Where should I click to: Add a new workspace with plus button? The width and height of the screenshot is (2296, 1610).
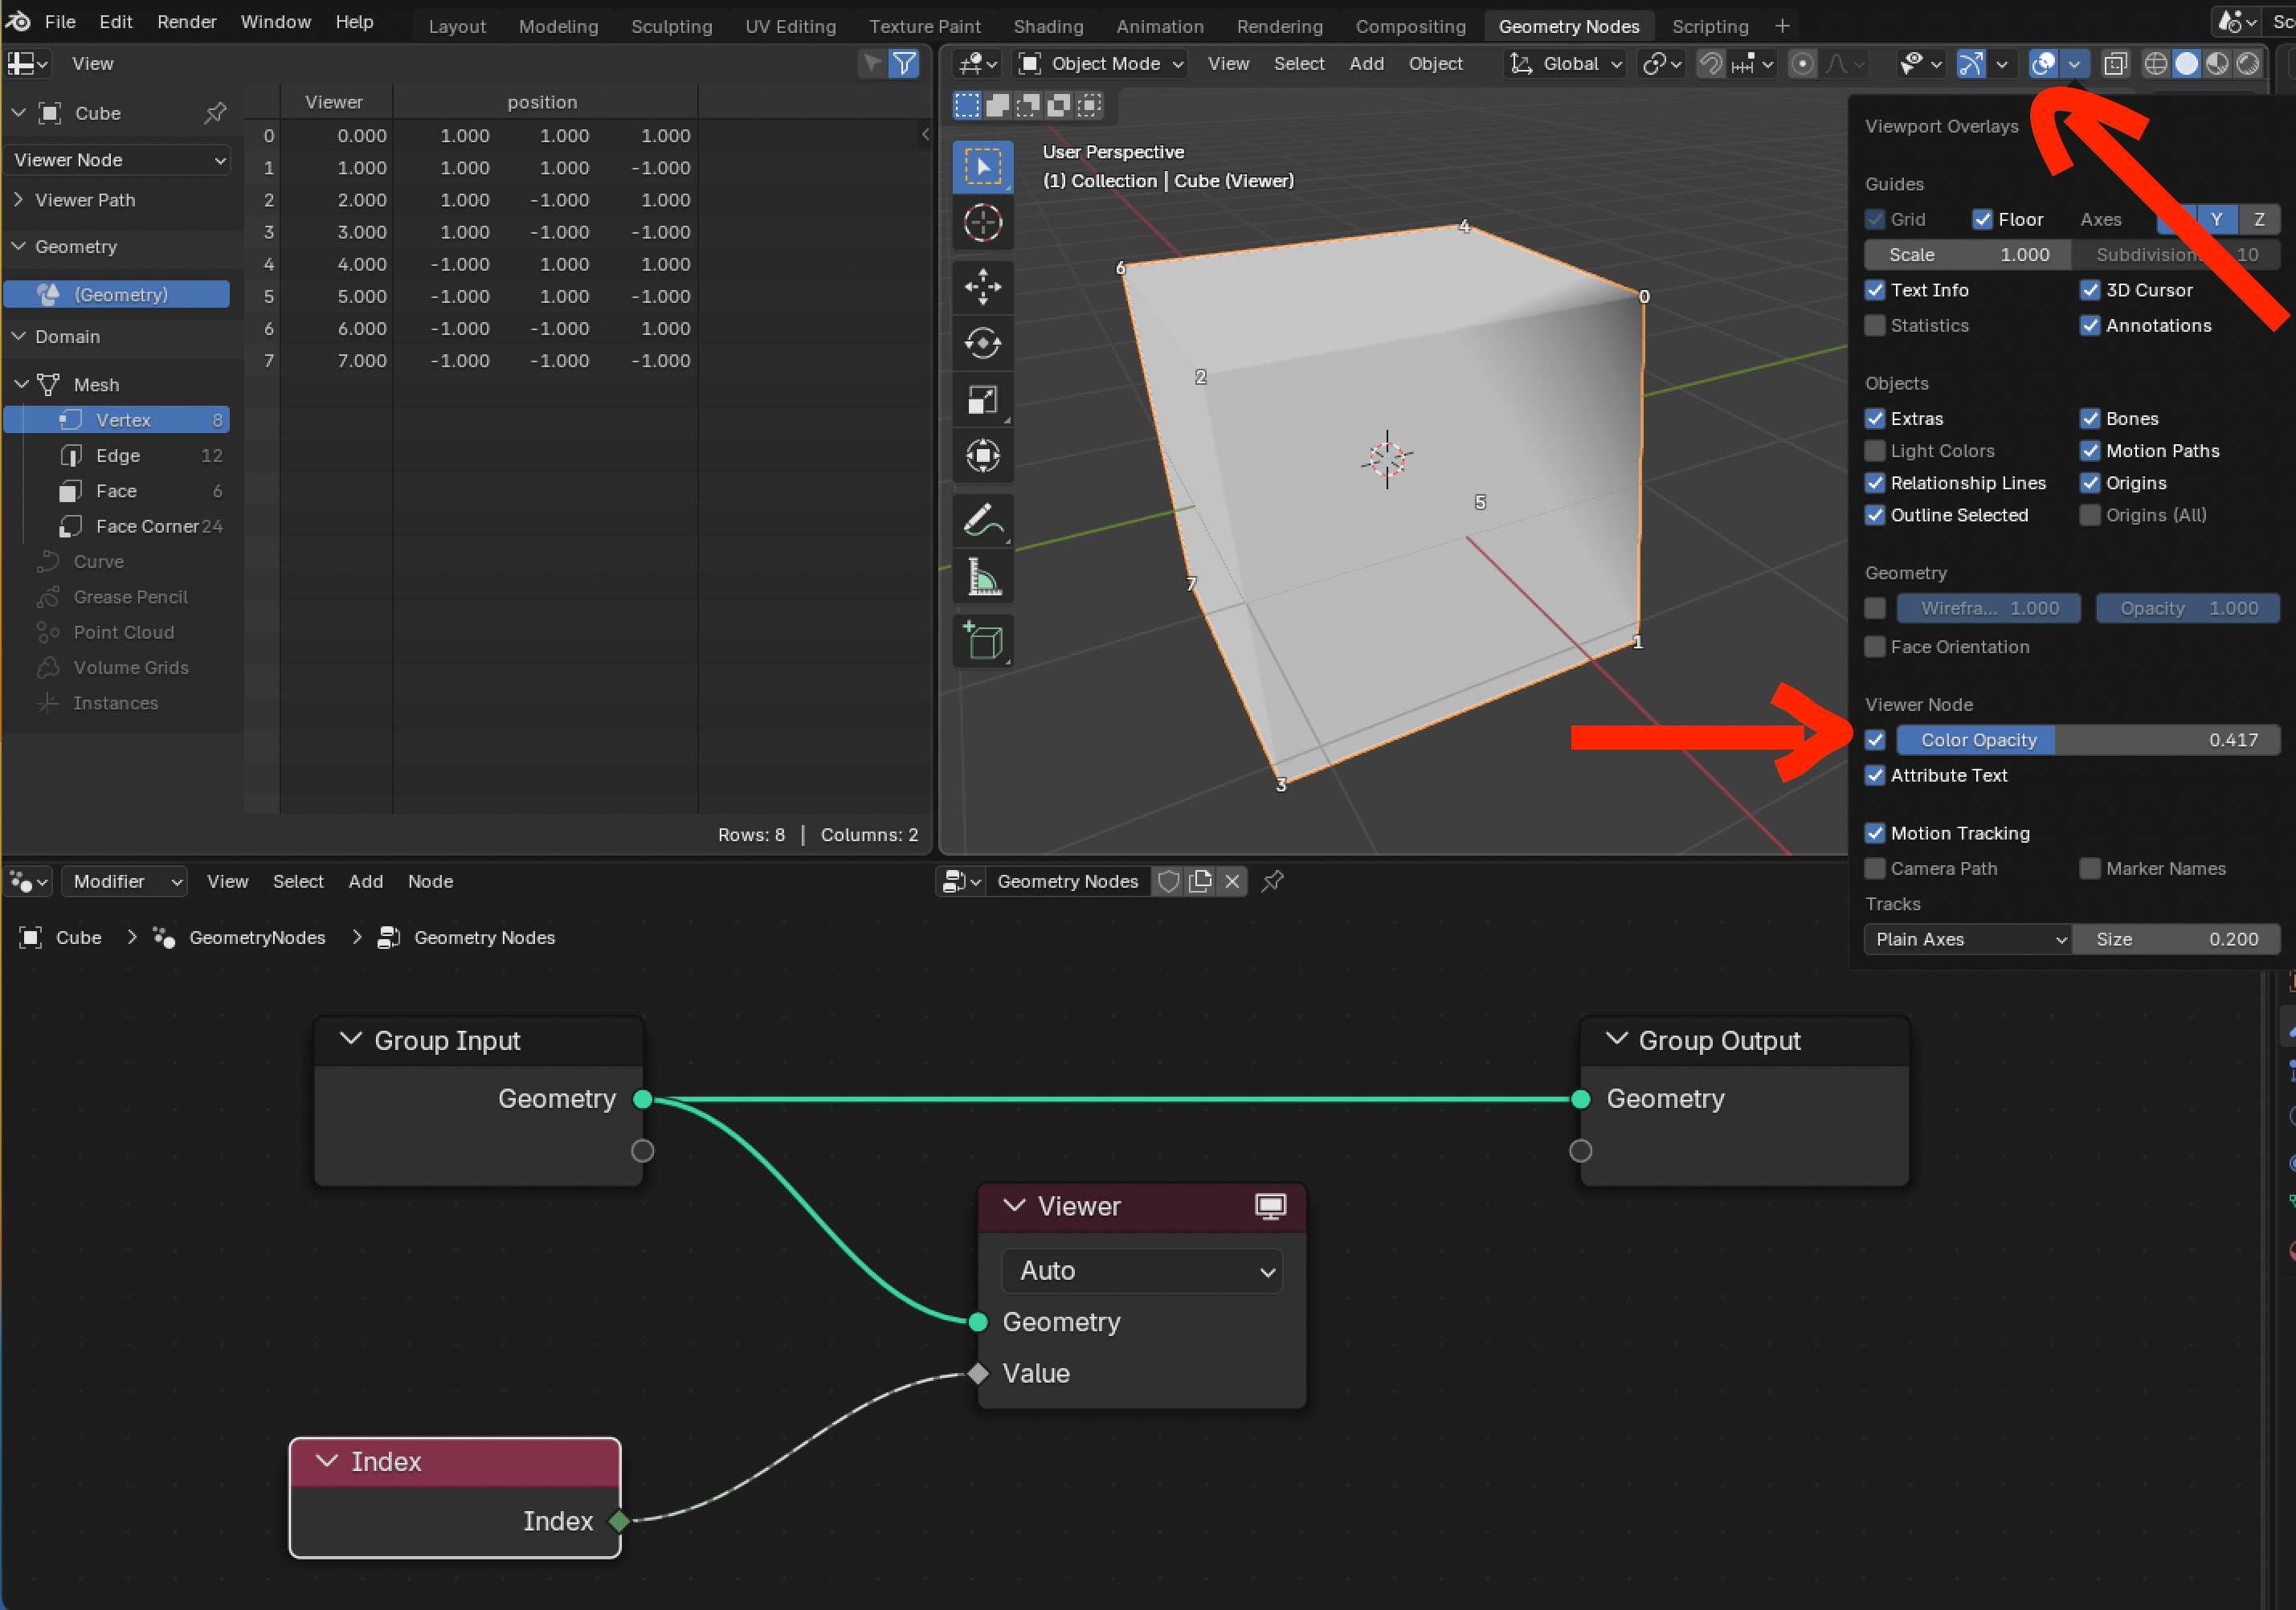pos(1782,26)
